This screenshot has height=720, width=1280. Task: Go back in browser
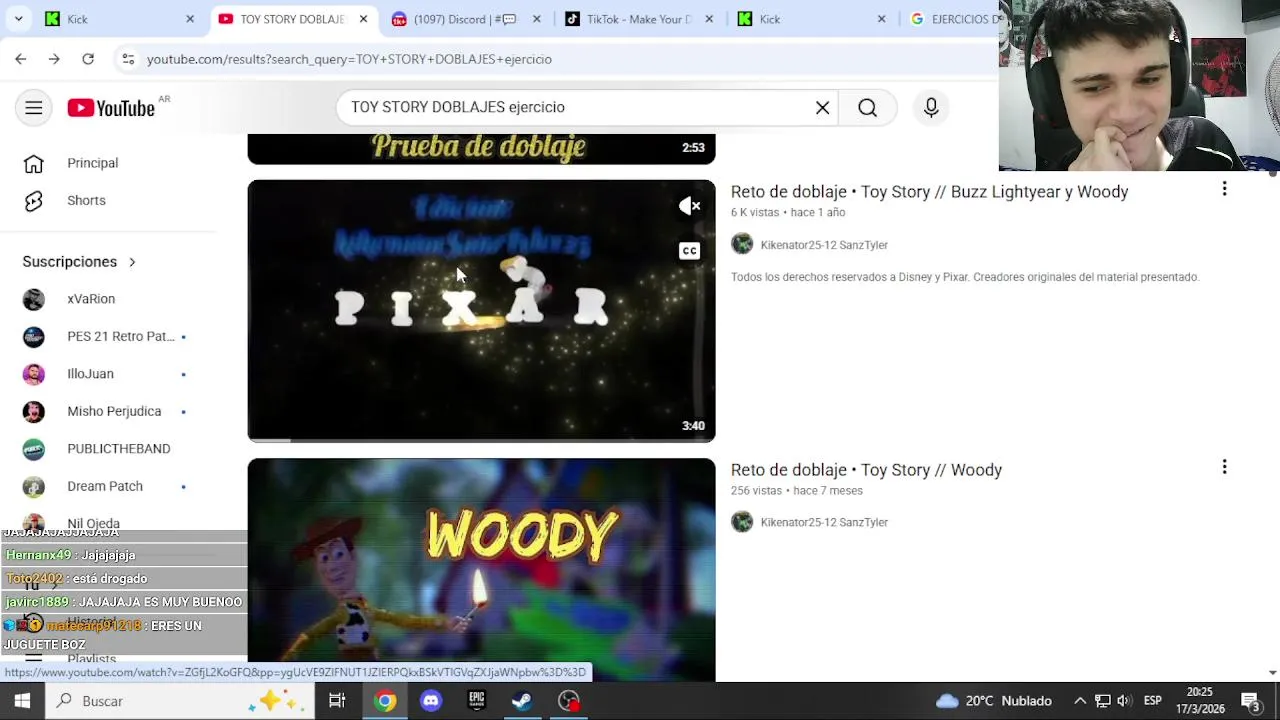pos(20,59)
